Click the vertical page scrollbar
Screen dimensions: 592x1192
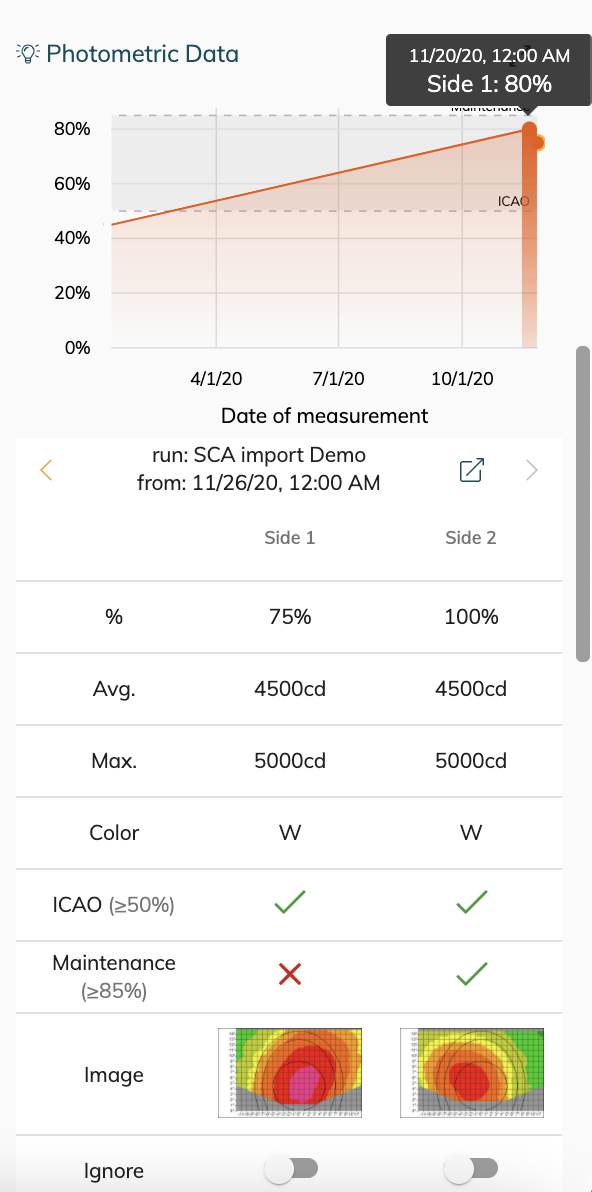click(583, 505)
